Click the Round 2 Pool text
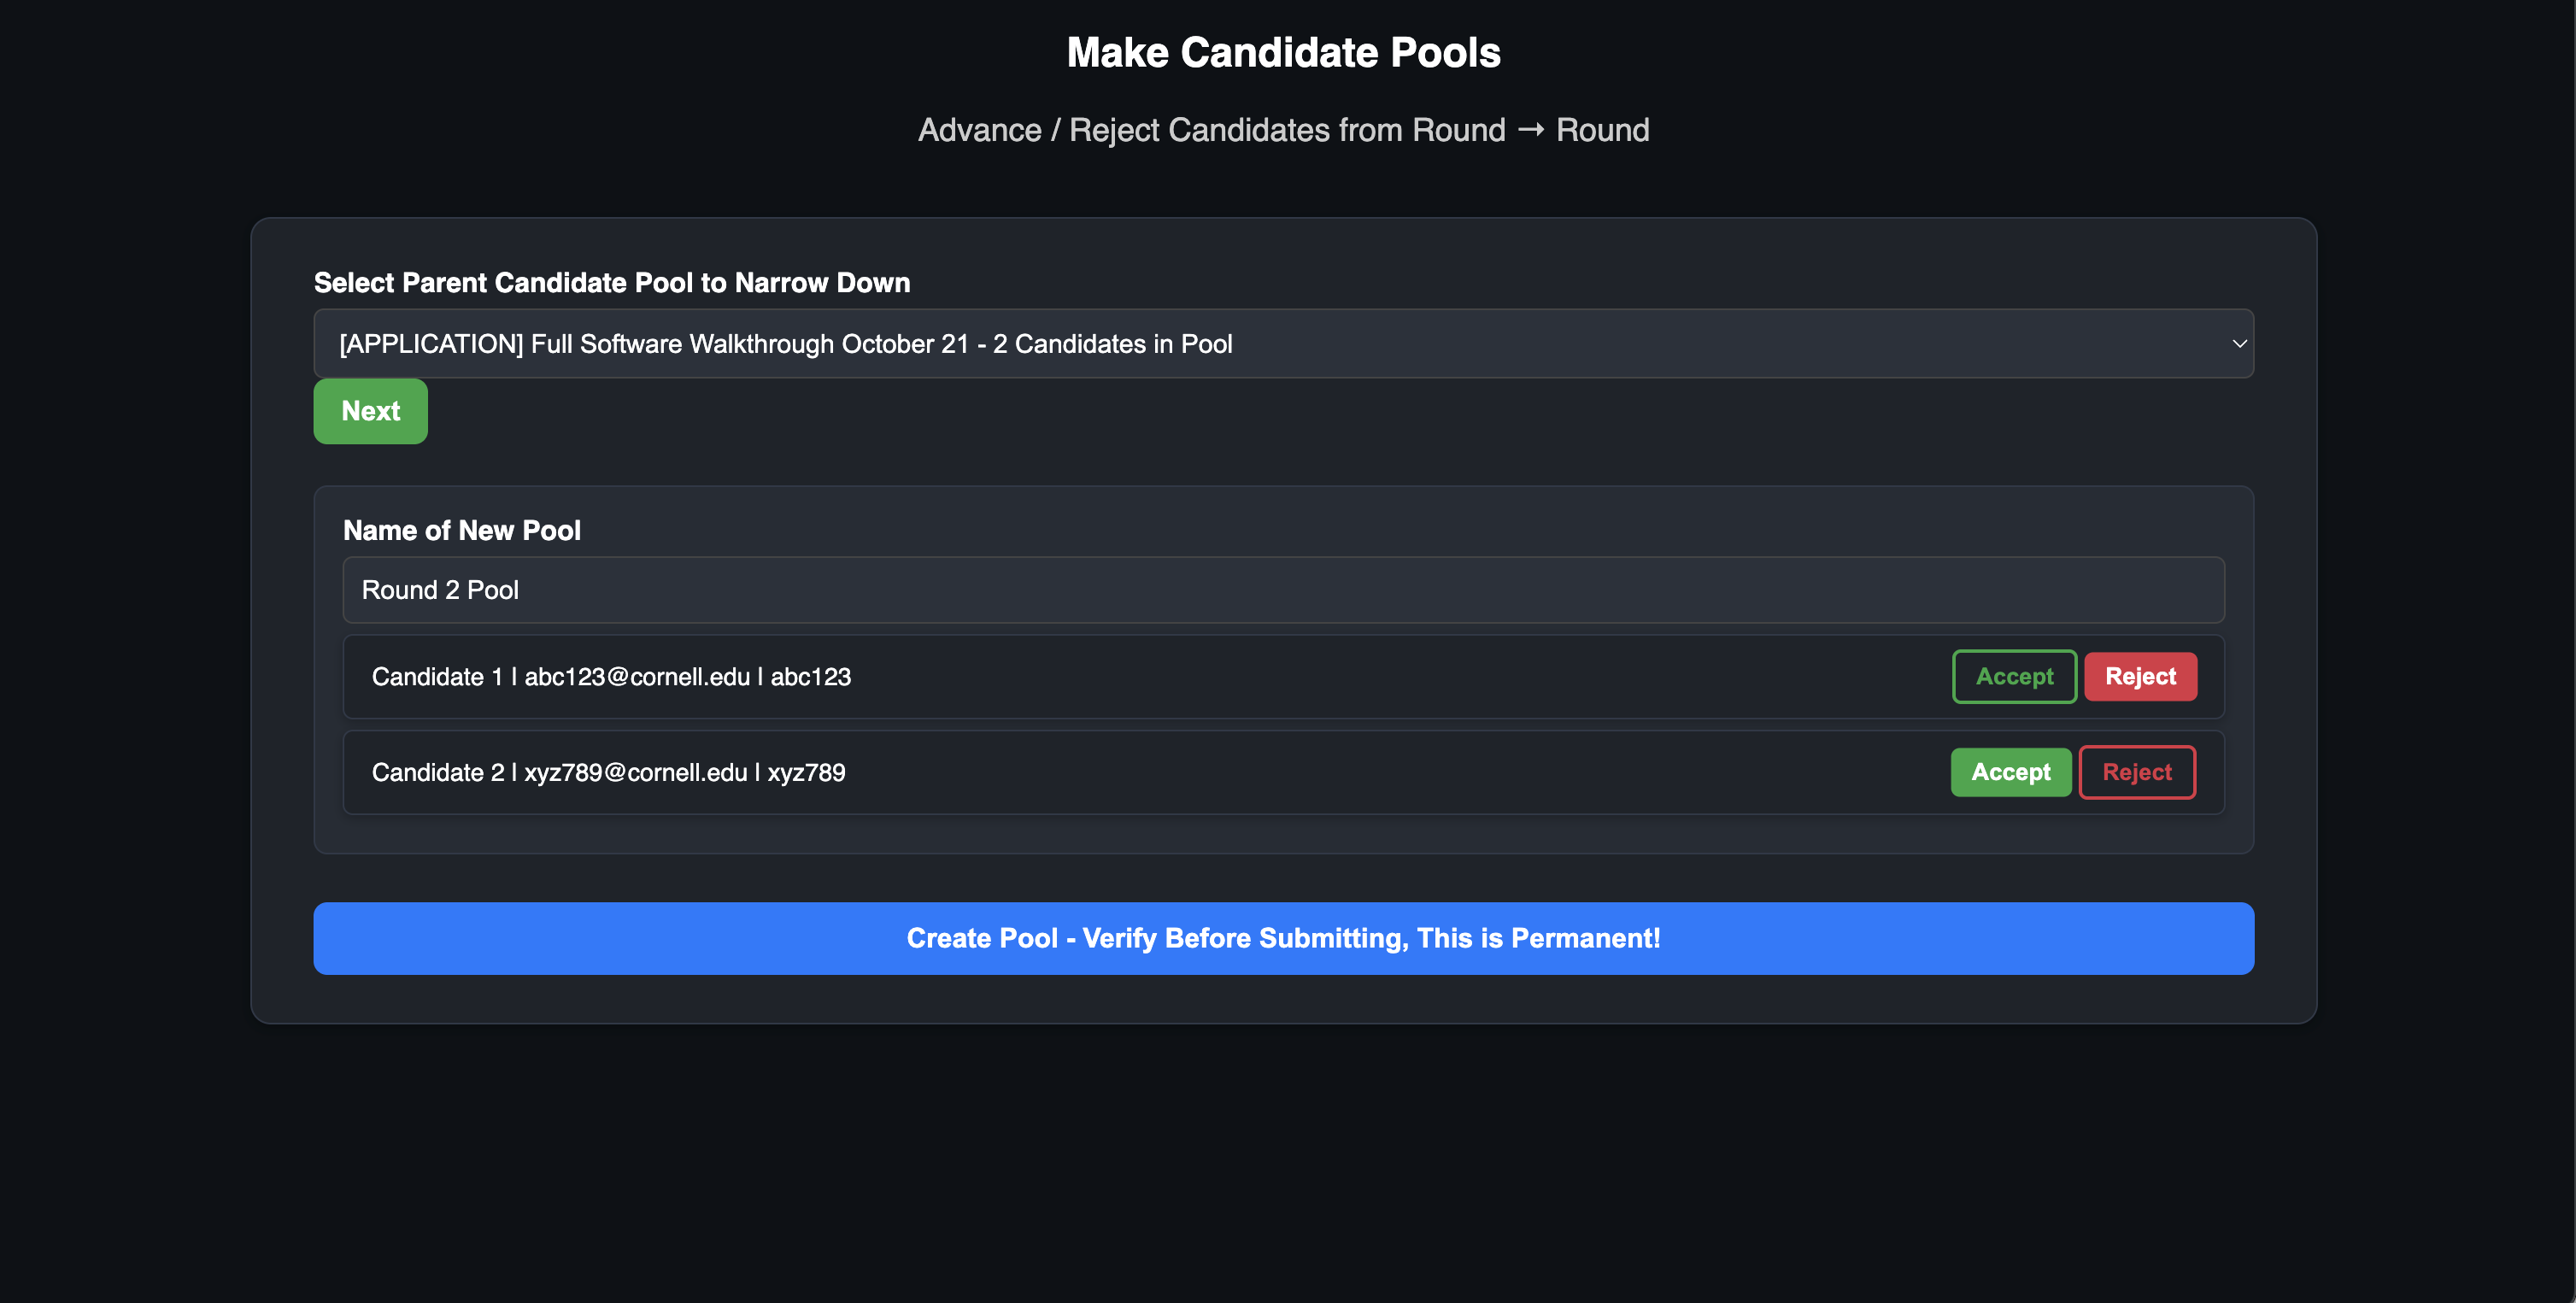 click(x=440, y=590)
